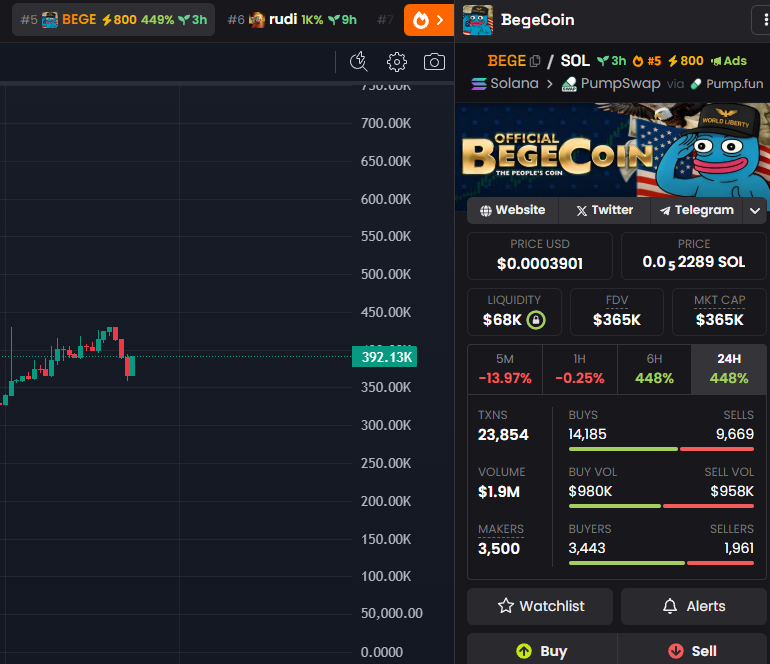Open Alerts for BEGE
Viewport: 770px width, 664px height.
pos(693,606)
